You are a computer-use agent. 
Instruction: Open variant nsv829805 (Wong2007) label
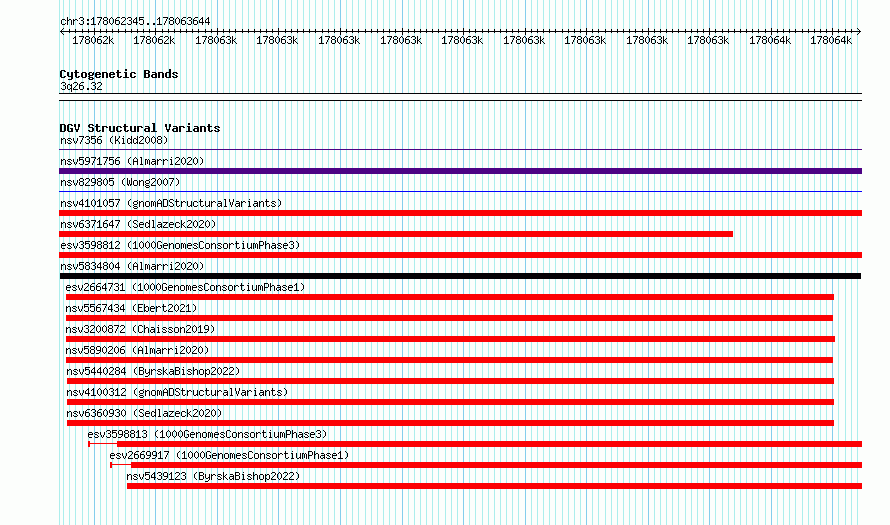pos(120,182)
